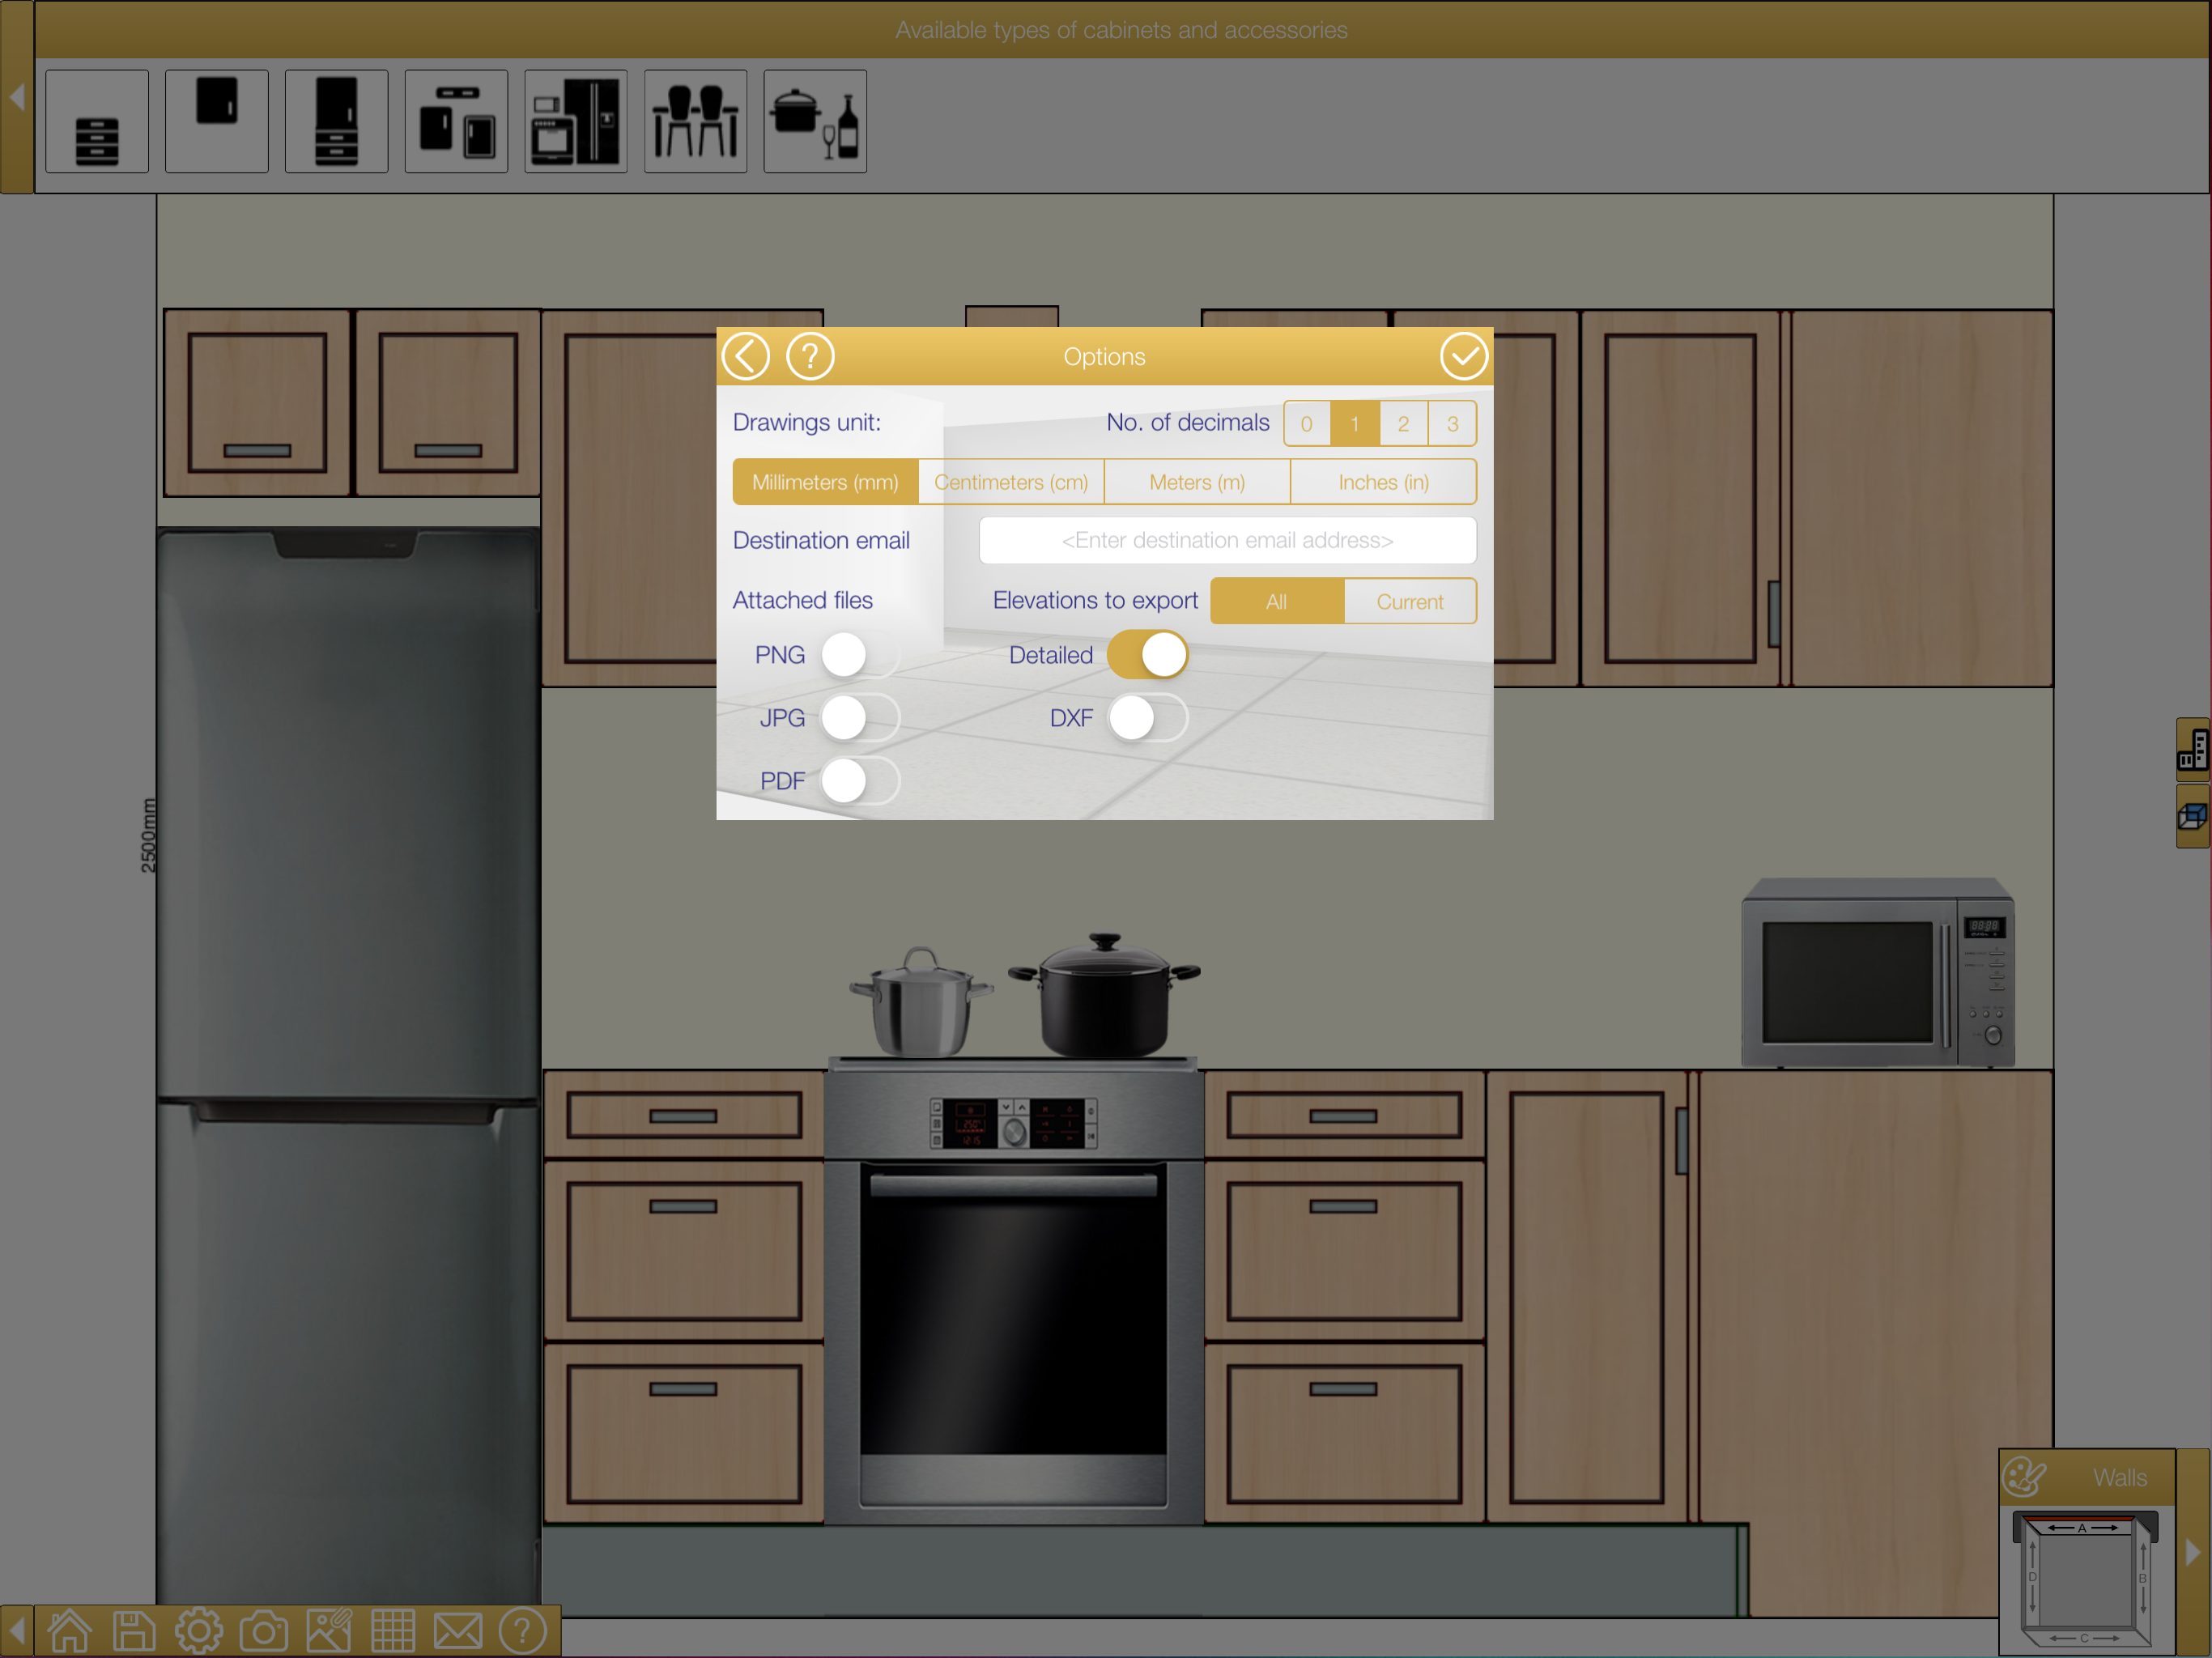Confirm options with the checkmark button

[x=1464, y=356]
